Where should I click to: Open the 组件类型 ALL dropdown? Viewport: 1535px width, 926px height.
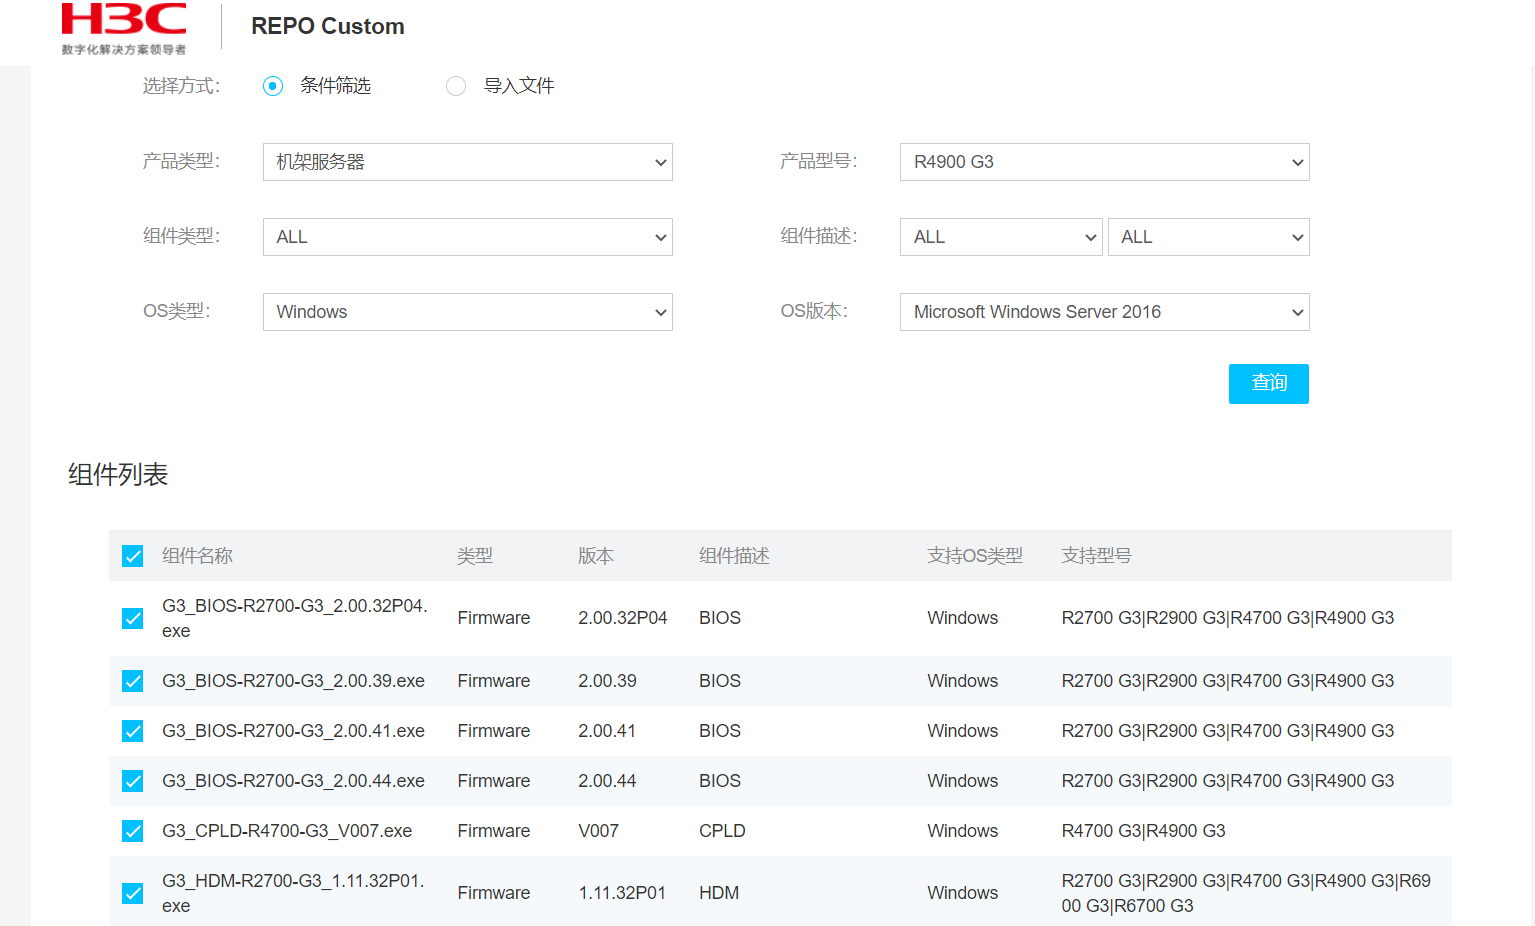click(x=467, y=237)
